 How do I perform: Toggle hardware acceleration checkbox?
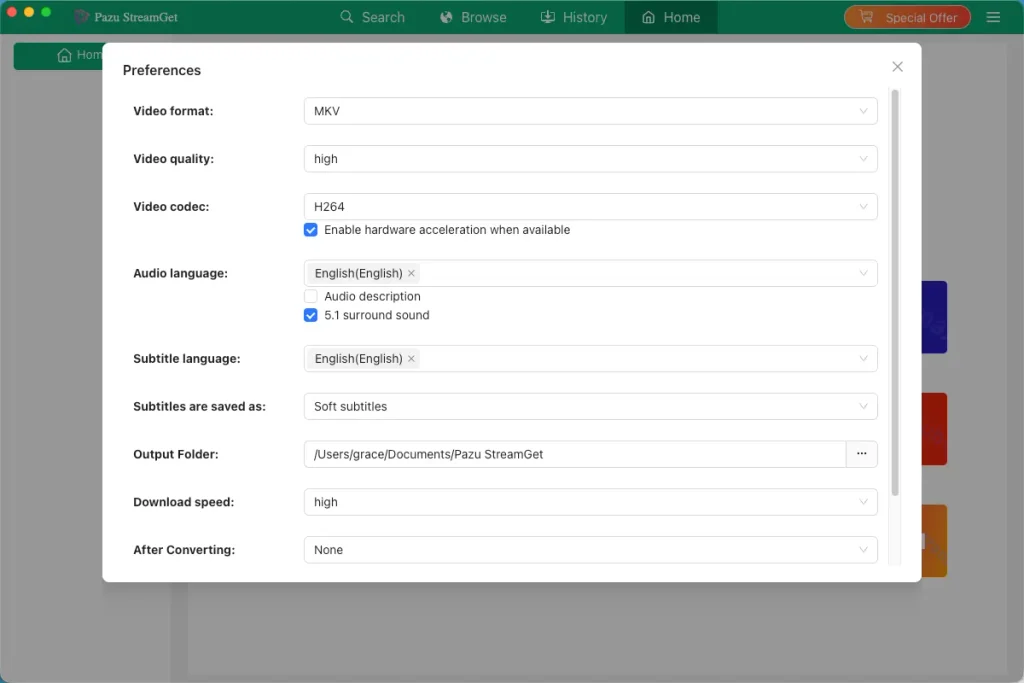point(311,230)
